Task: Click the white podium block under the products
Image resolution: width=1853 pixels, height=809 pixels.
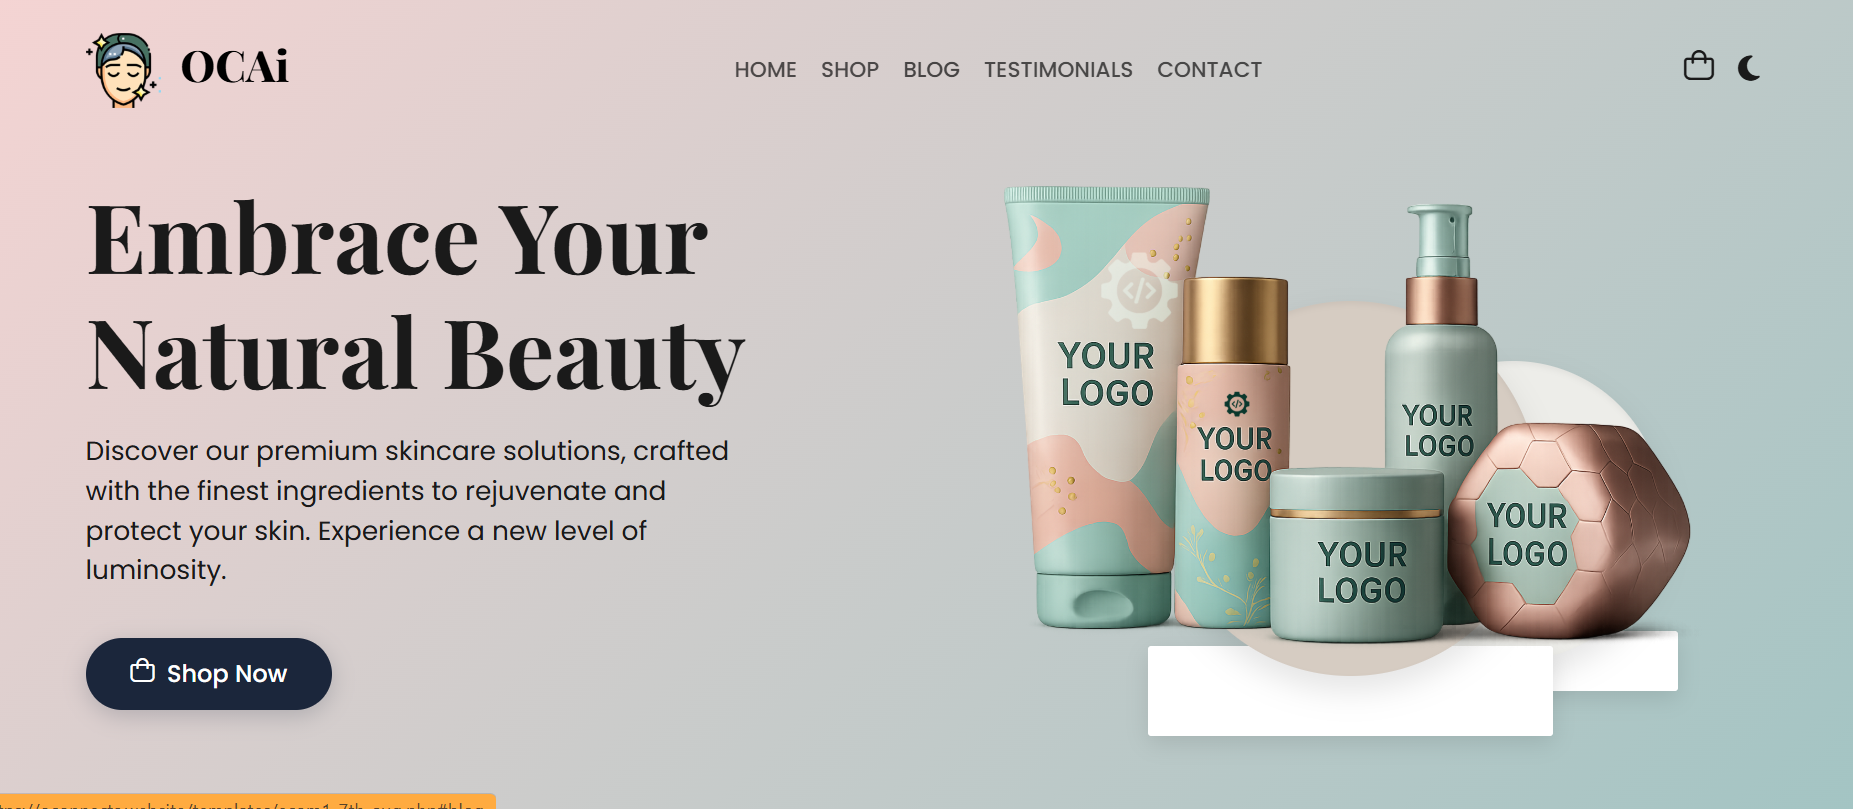Action: tap(1350, 691)
